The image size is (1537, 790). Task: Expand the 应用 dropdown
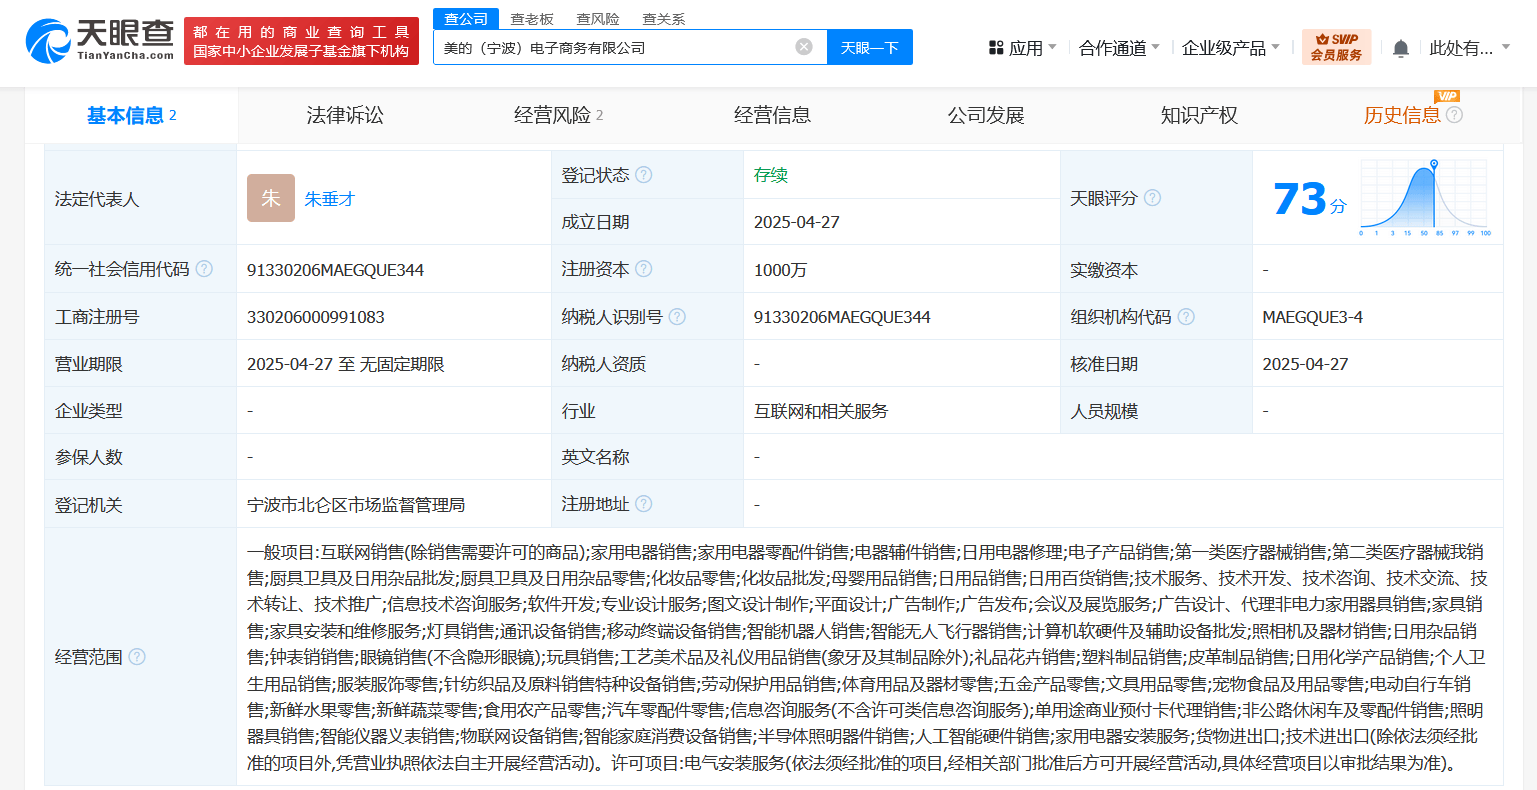point(1023,46)
